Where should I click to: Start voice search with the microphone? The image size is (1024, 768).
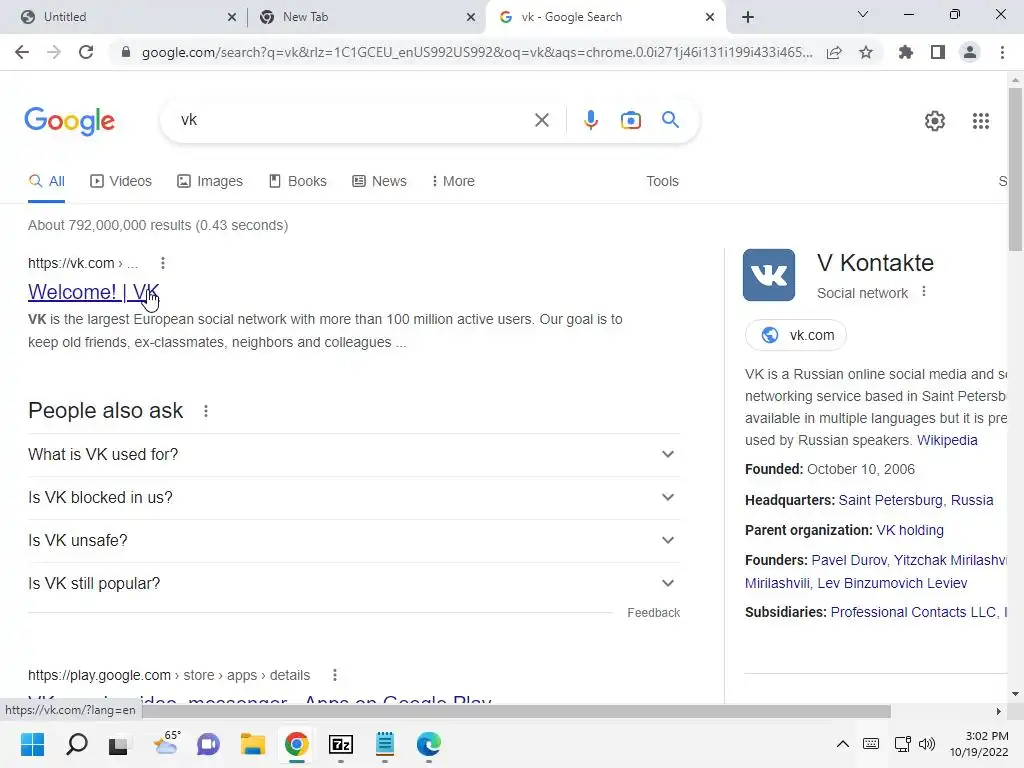coord(590,120)
